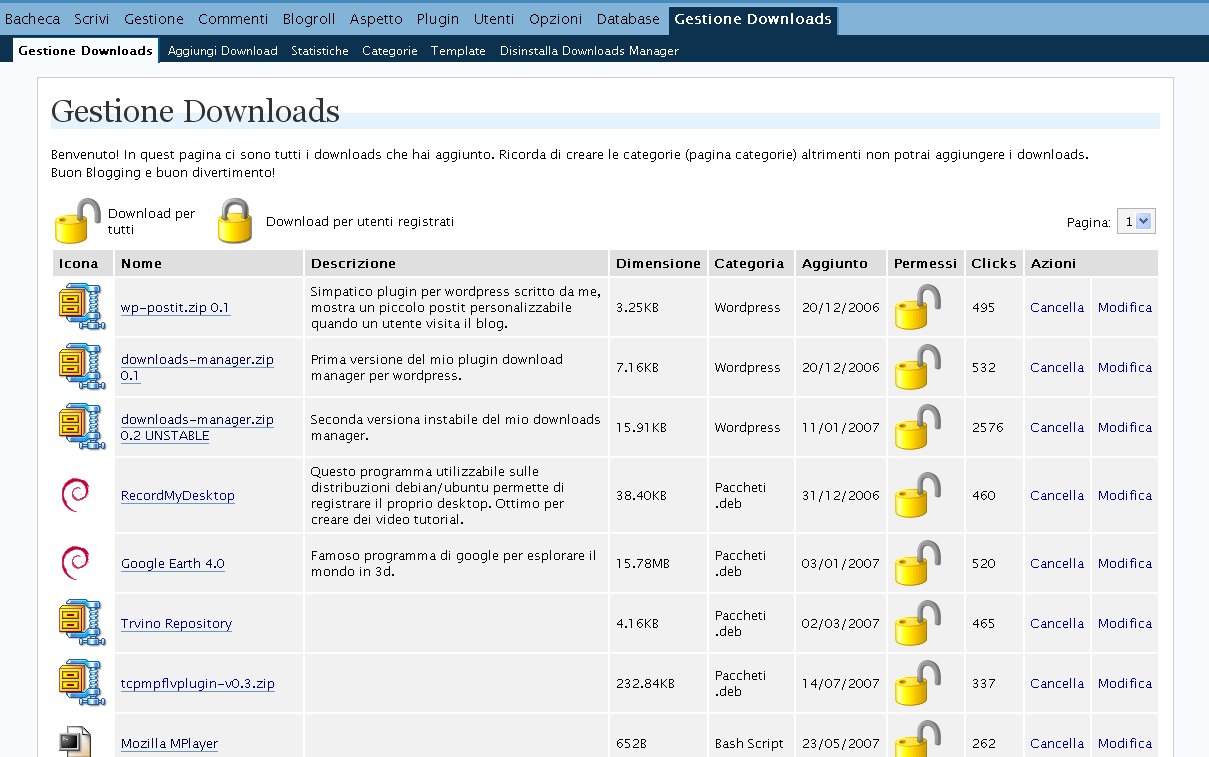This screenshot has width=1209, height=757.
Task: Open the Commenti menu
Action: pyautogui.click(x=233, y=19)
